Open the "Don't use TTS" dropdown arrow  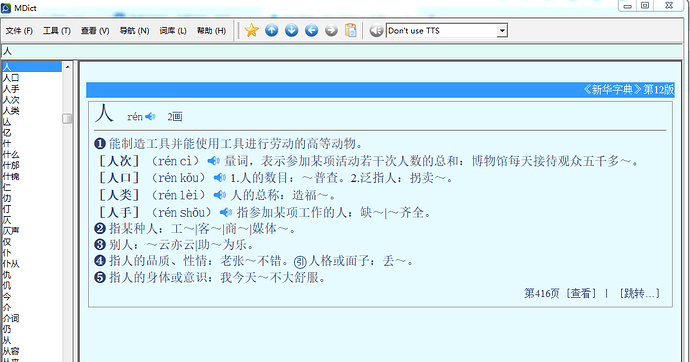tap(502, 31)
